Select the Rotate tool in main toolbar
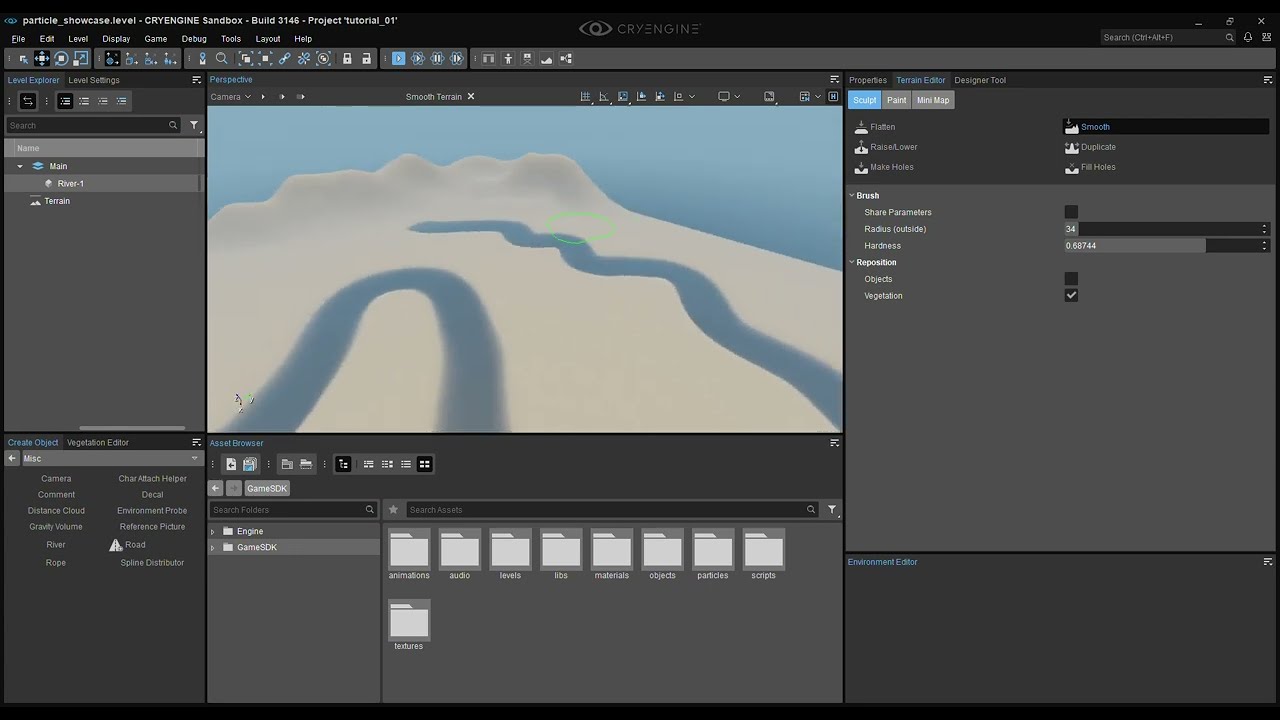Viewport: 1280px width, 720px height. click(61, 59)
